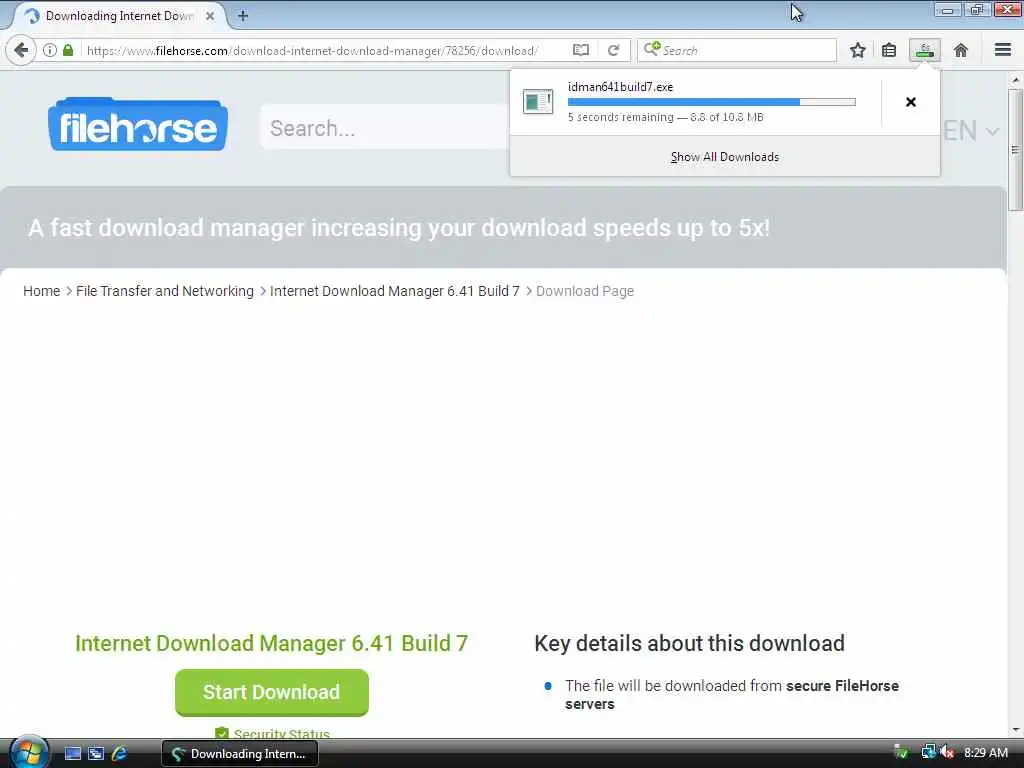The height and width of the screenshot is (768, 1024).
Task: Select the Downloading Internet Download tab
Action: click(120, 16)
